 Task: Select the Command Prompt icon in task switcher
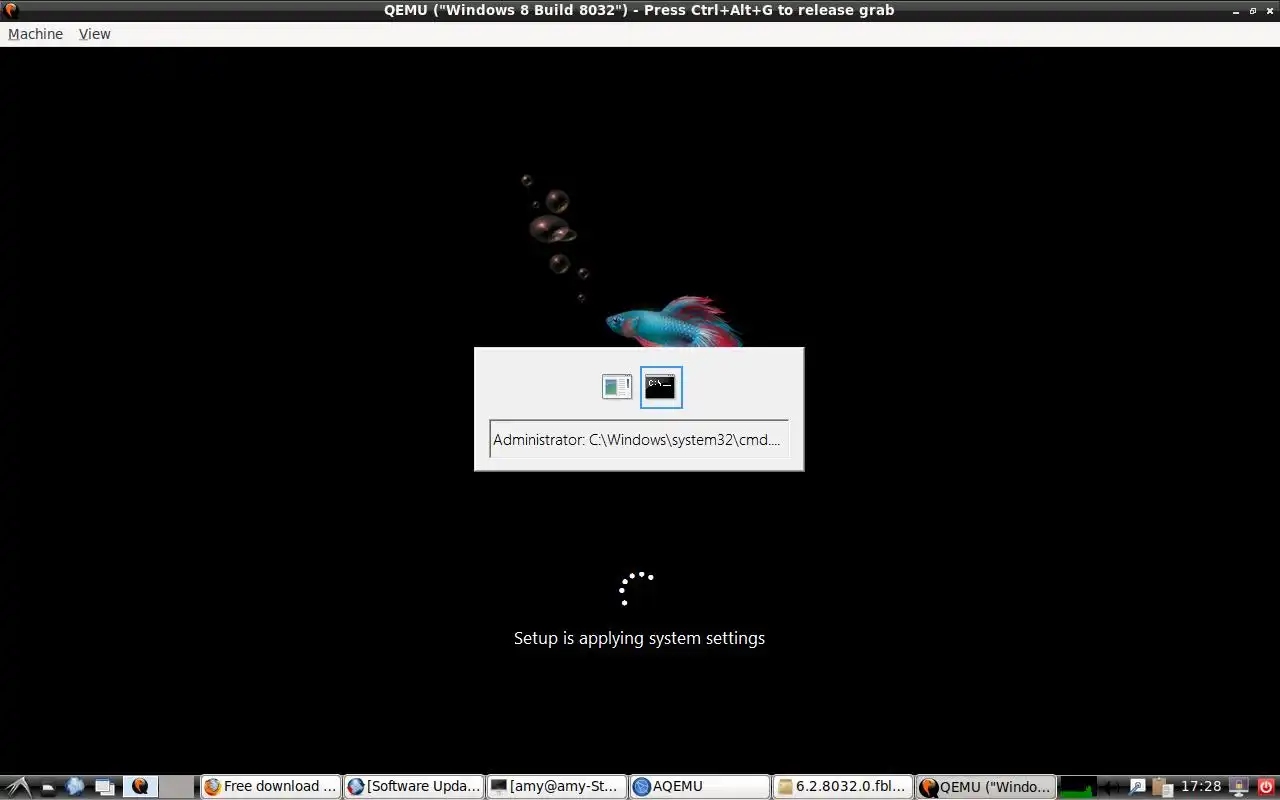[661, 387]
